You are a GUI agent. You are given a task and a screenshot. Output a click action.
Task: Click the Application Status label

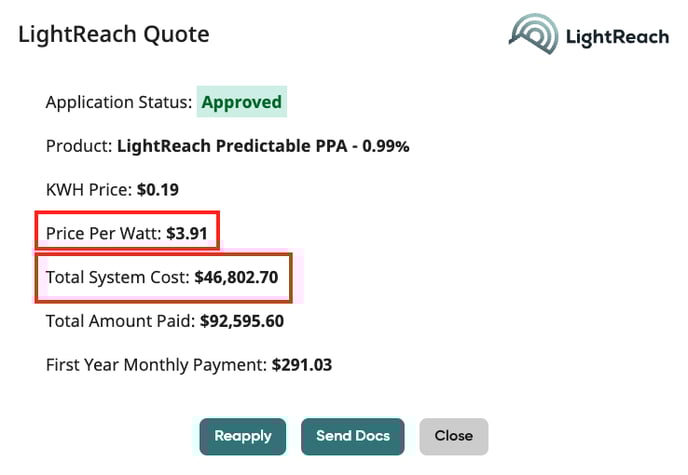pyautogui.click(x=119, y=102)
